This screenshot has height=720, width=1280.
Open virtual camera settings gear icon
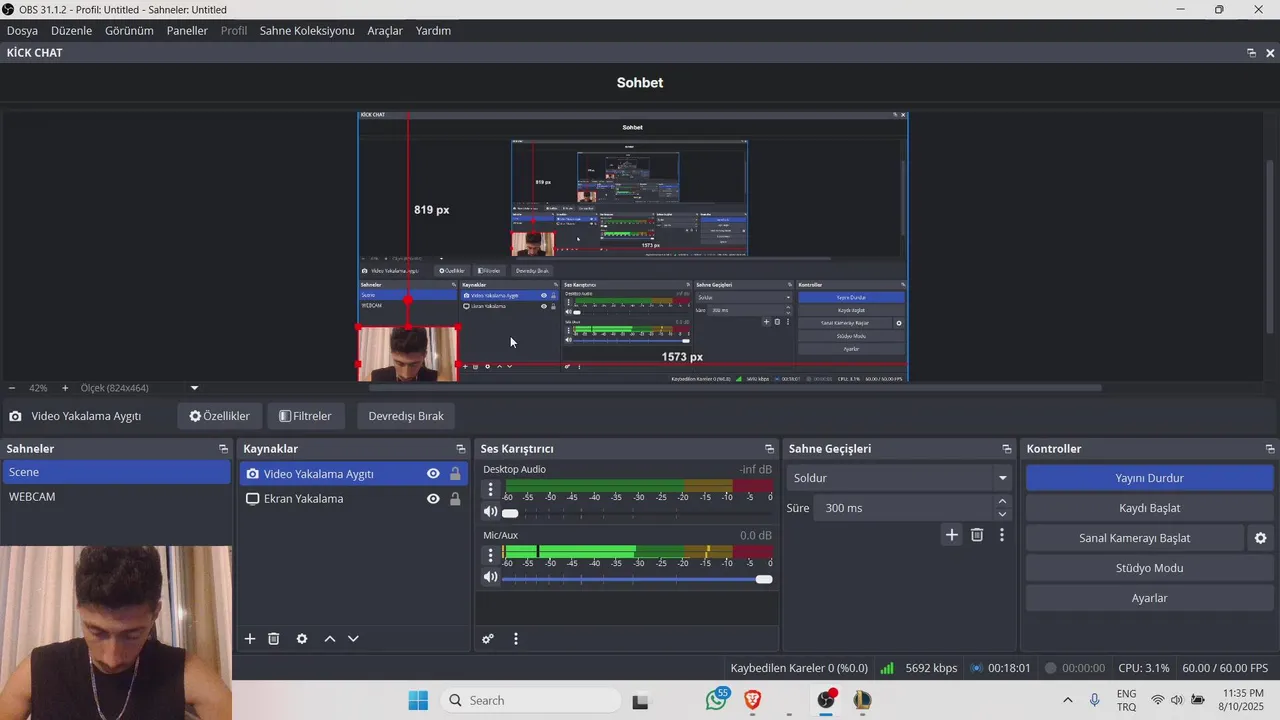(x=1260, y=538)
